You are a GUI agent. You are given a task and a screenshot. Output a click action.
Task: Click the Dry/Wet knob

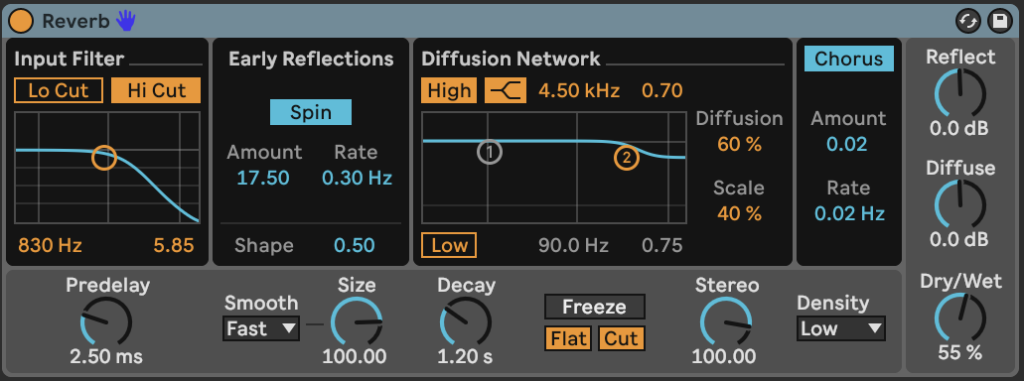pos(960,318)
